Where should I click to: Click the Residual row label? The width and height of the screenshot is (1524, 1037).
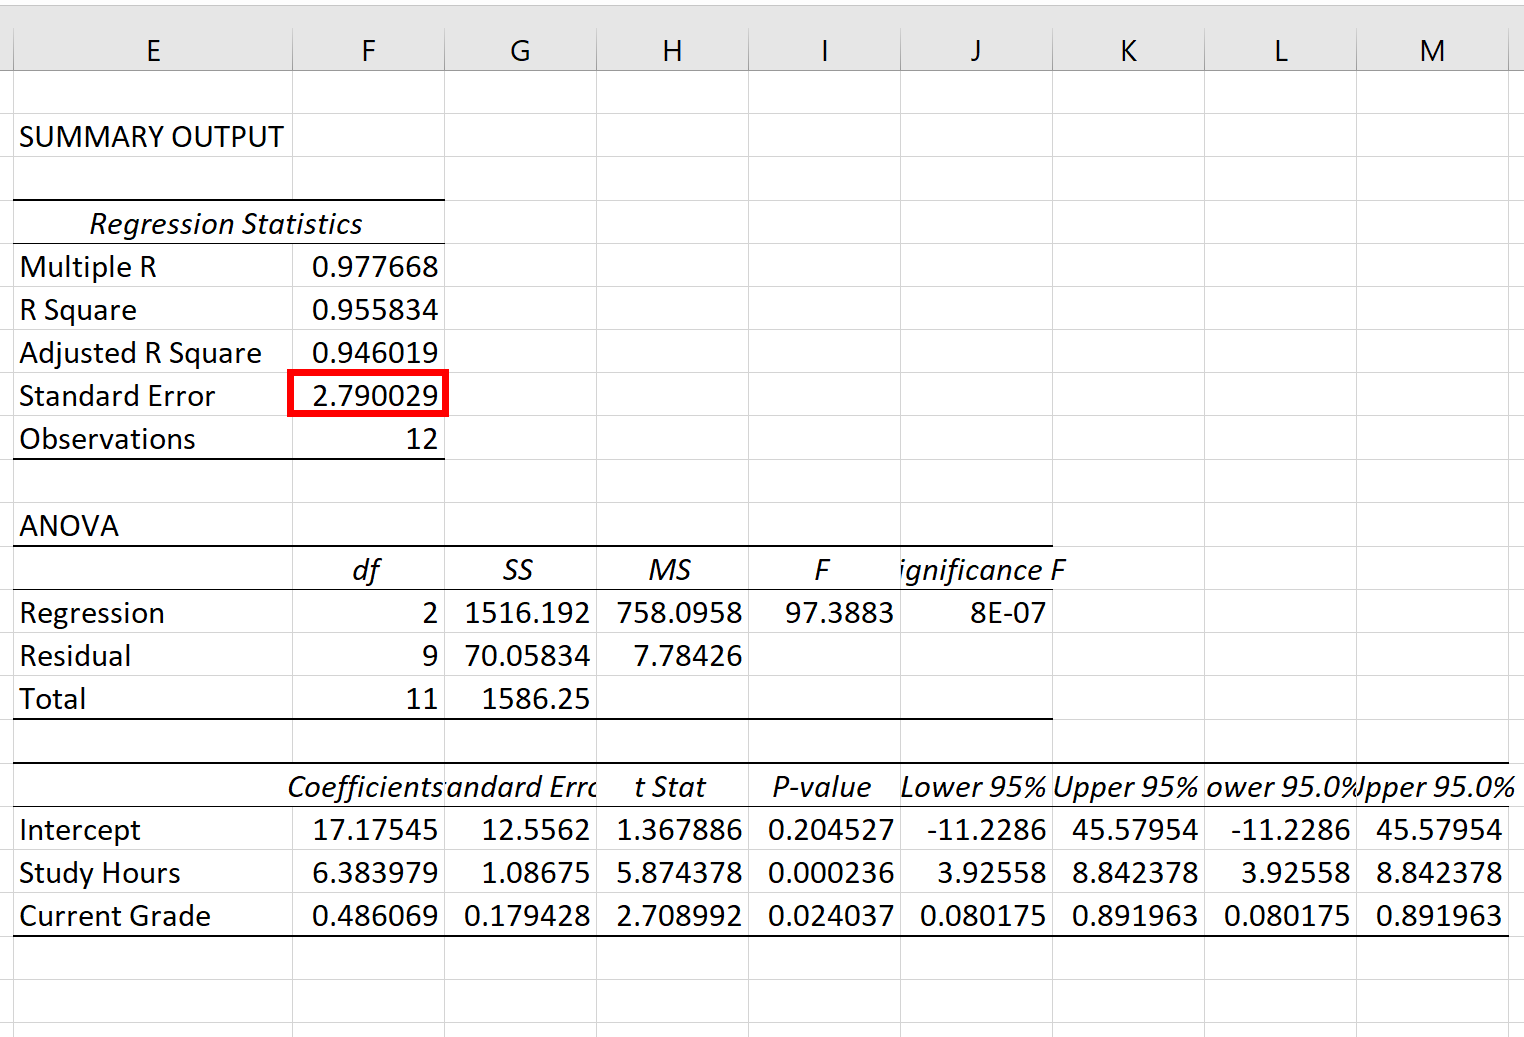pyautogui.click(x=152, y=655)
